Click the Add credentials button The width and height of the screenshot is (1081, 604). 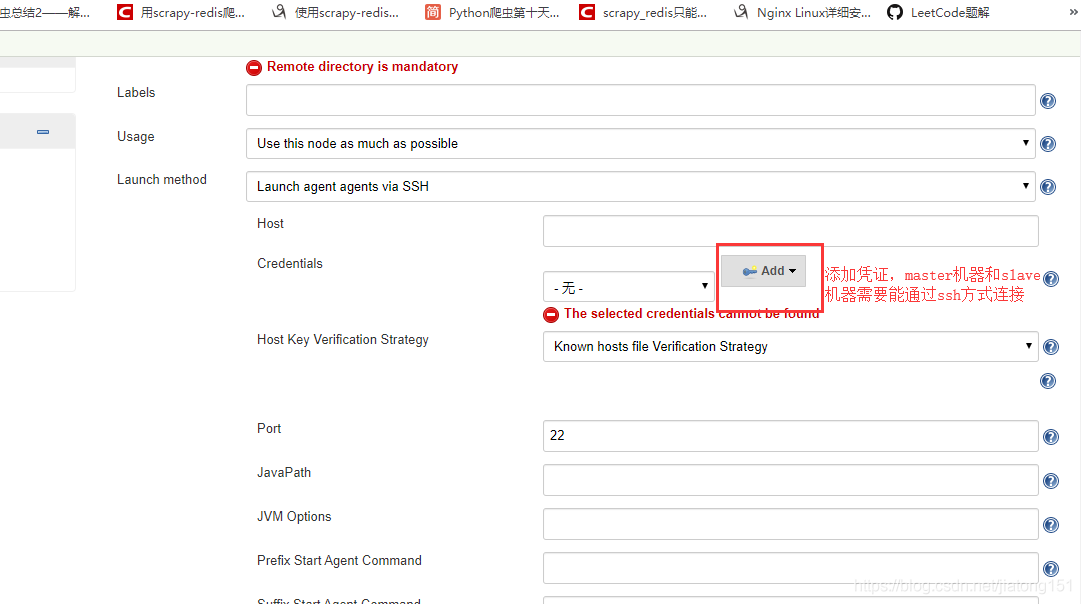click(x=764, y=271)
